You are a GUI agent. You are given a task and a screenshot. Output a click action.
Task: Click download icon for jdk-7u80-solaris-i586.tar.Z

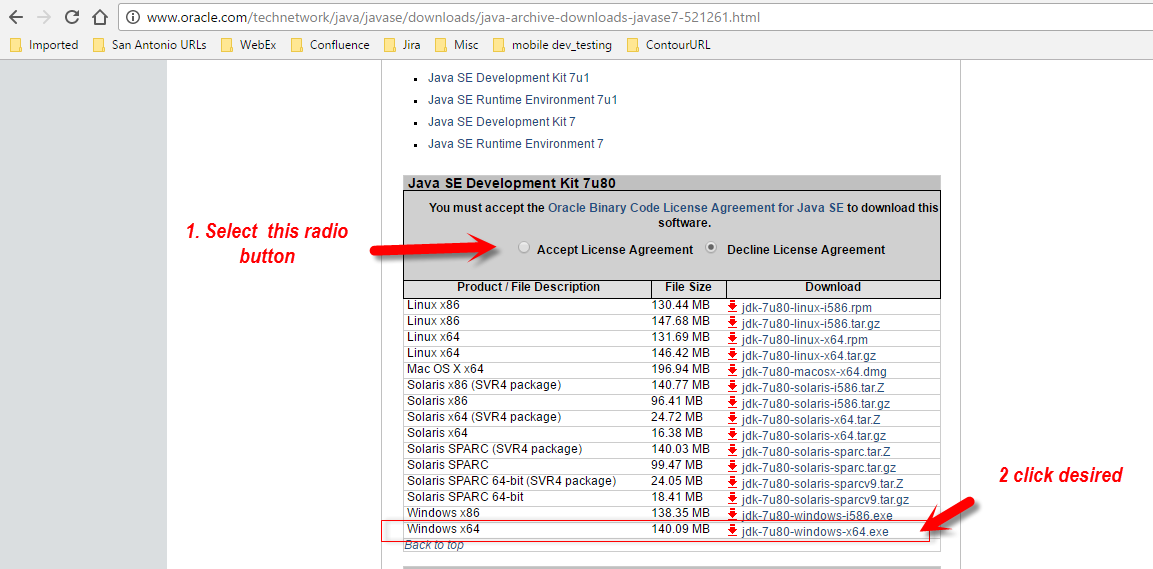click(732, 387)
